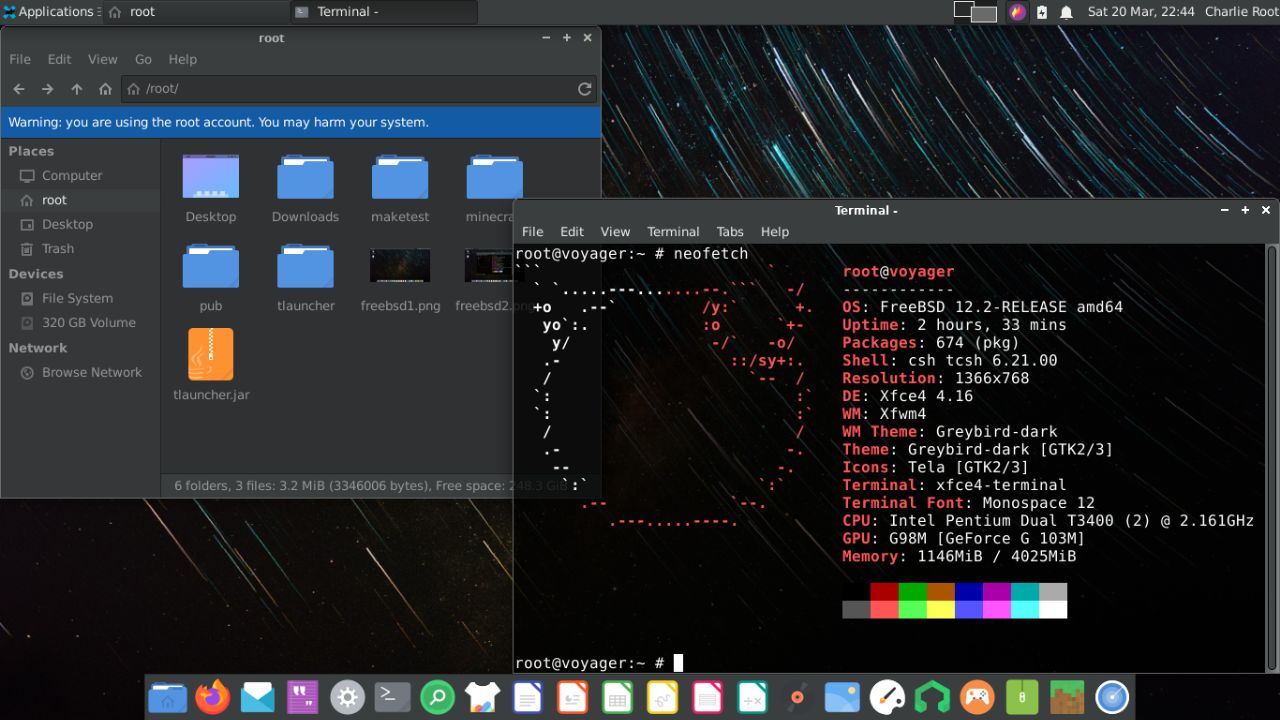
Task: Click the terminal window vertical scrollbar
Action: click(1272, 458)
